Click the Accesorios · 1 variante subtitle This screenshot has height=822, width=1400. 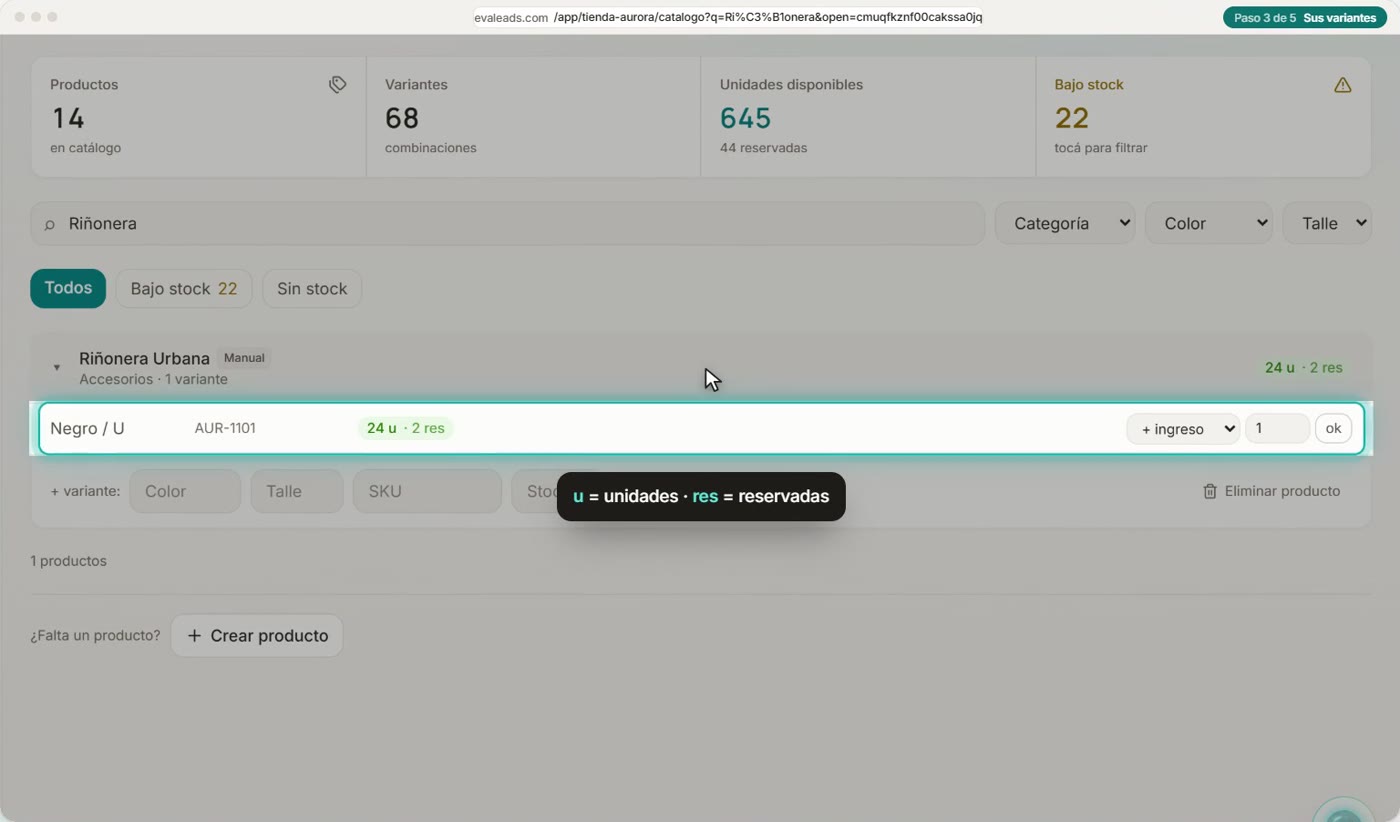point(153,380)
